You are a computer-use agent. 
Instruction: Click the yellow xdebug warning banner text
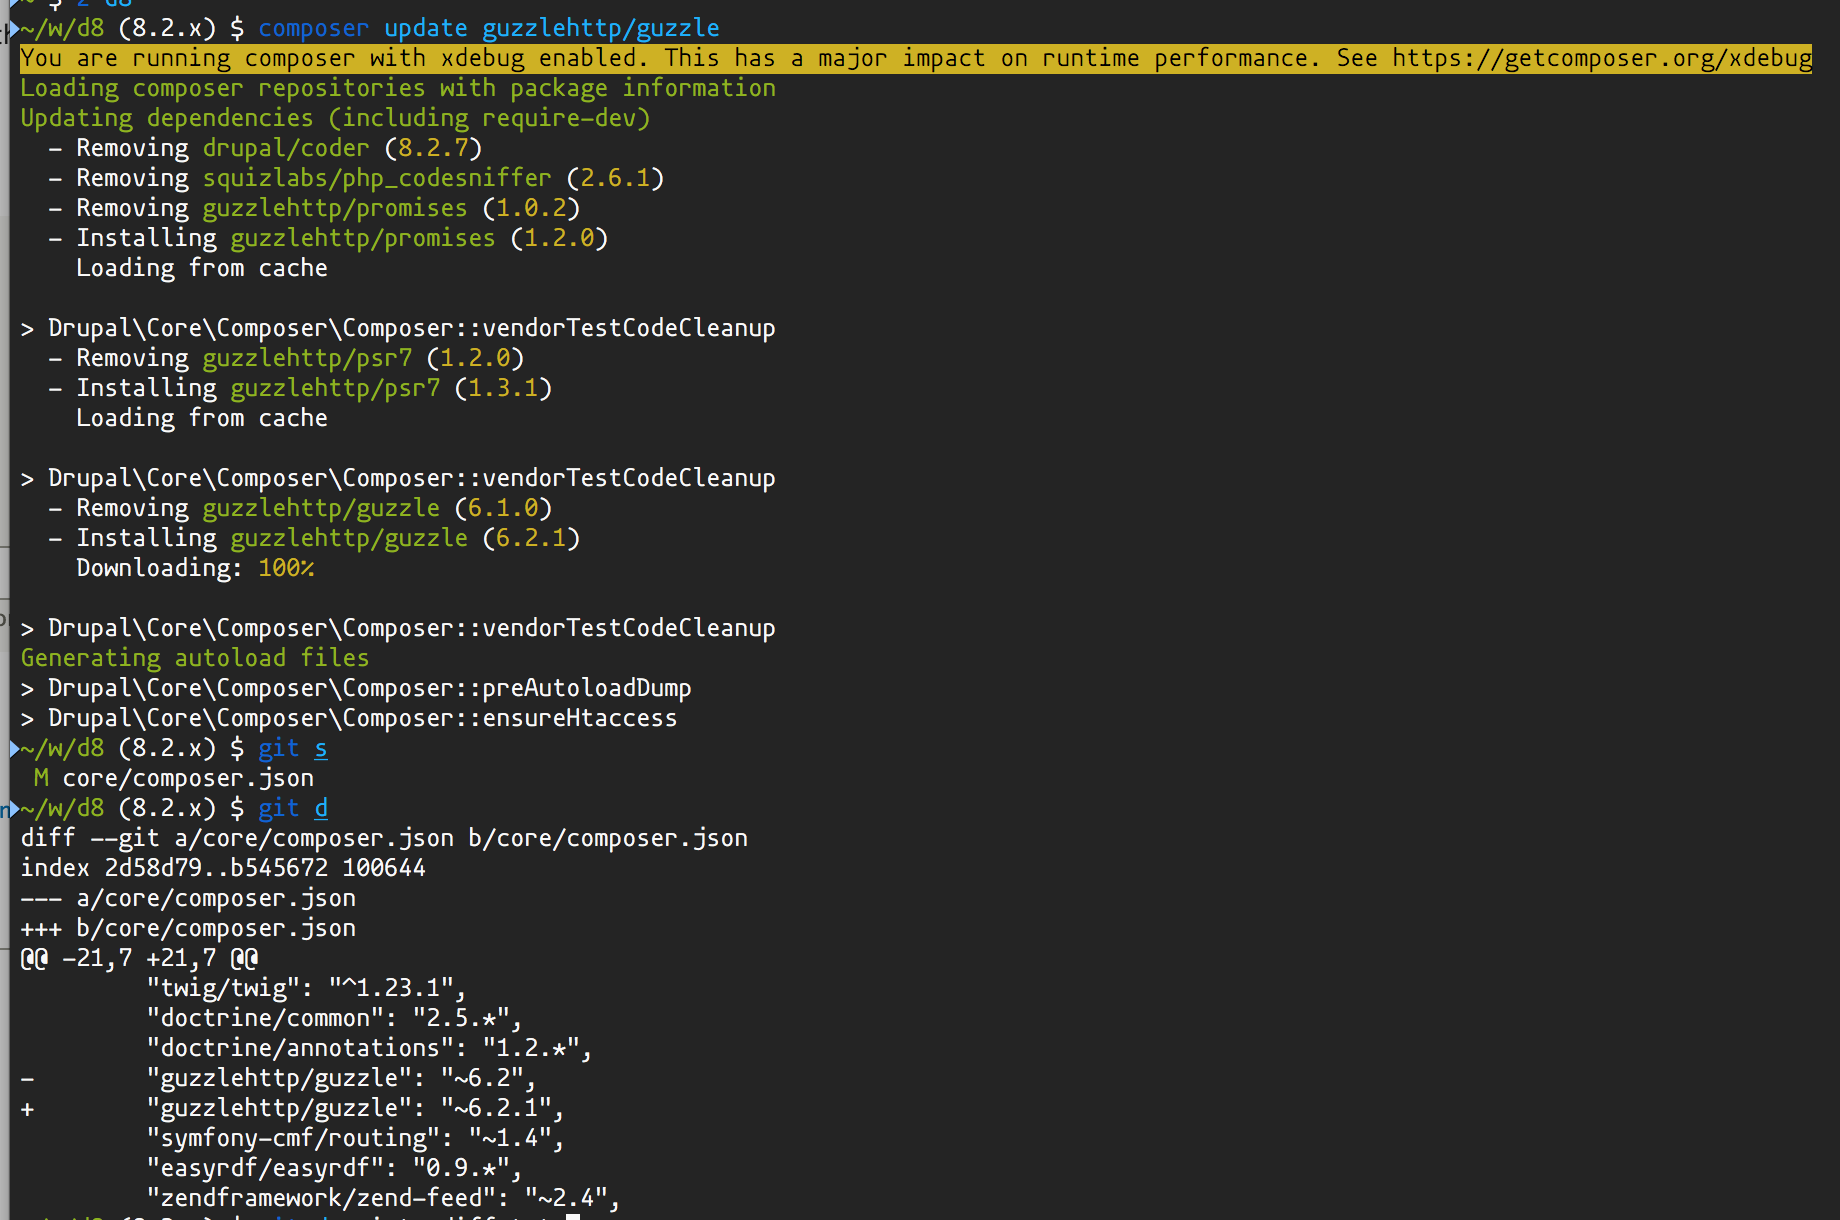(x=916, y=58)
